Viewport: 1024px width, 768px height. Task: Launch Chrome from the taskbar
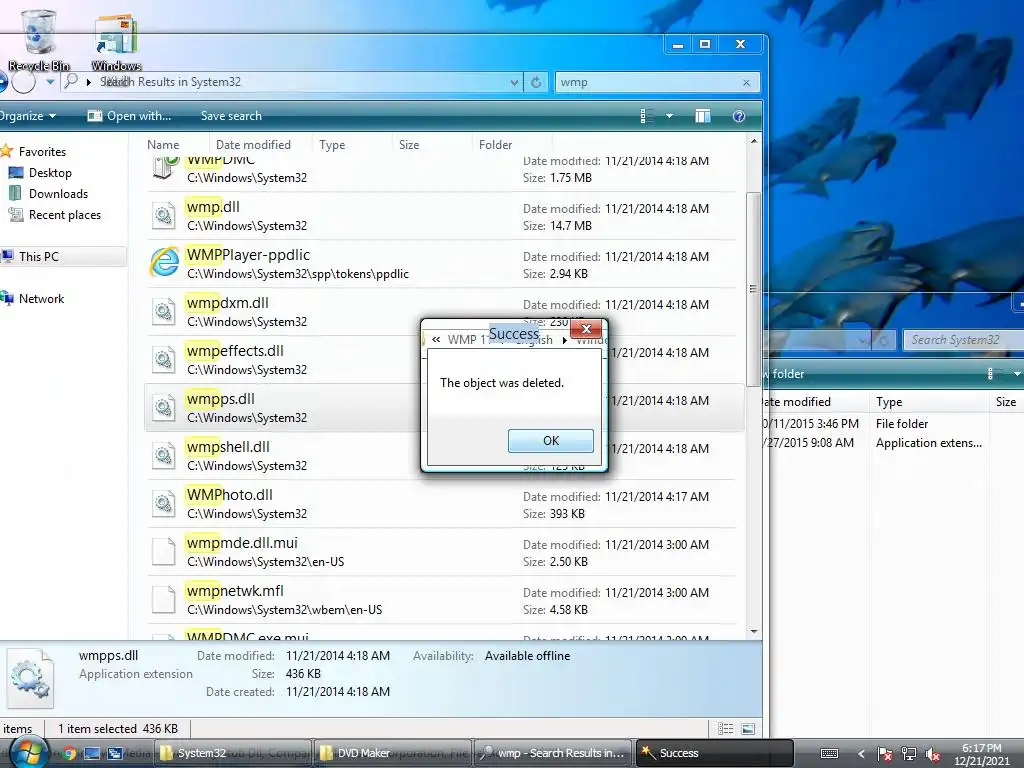pos(69,754)
